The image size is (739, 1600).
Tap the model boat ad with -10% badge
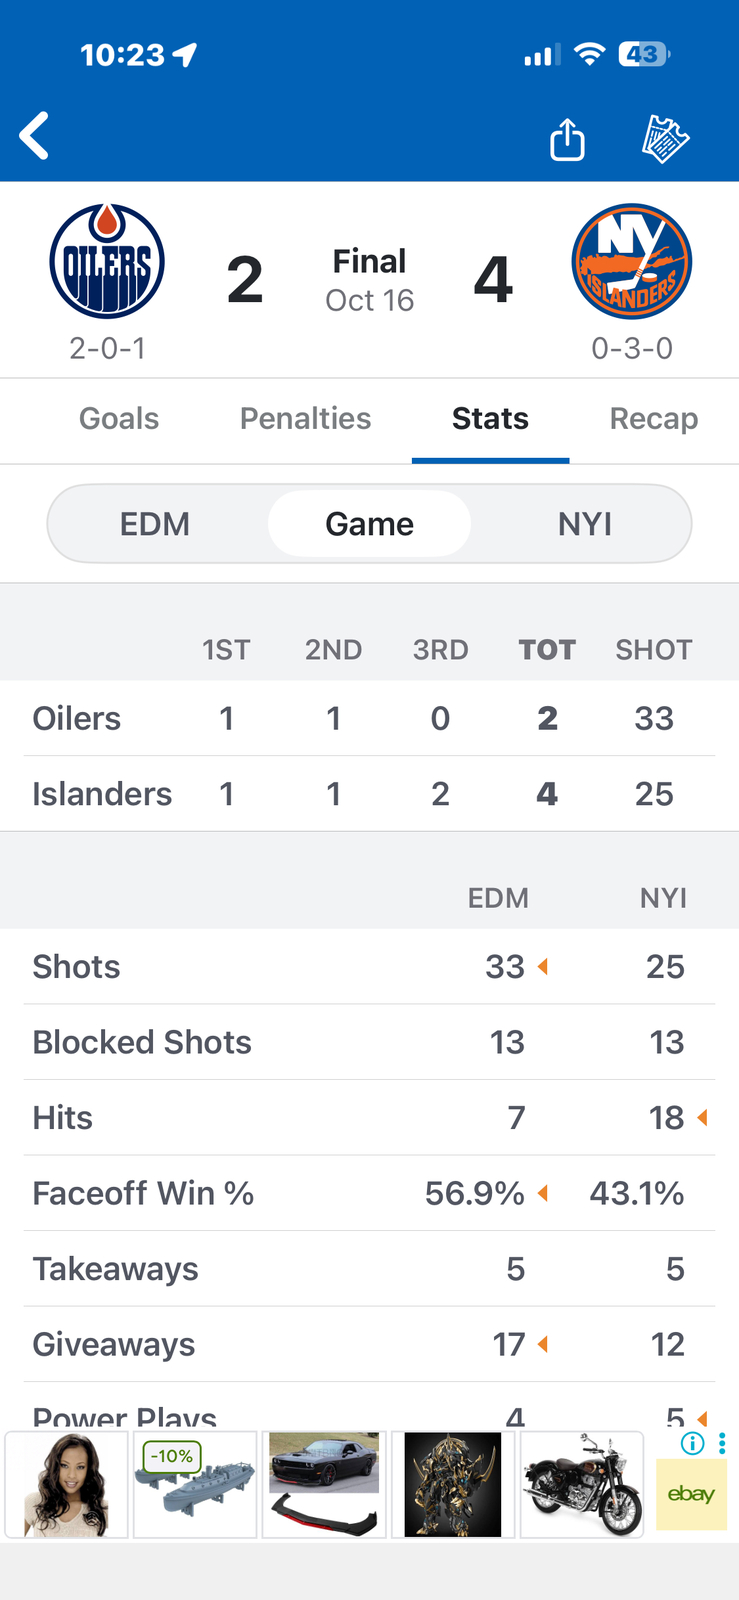[x=195, y=1485]
